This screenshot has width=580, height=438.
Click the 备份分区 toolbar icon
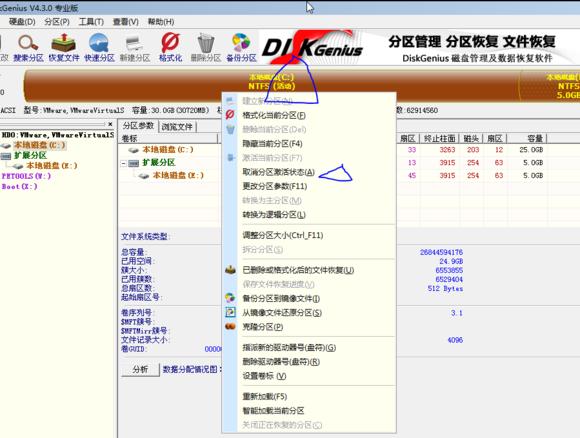[241, 48]
